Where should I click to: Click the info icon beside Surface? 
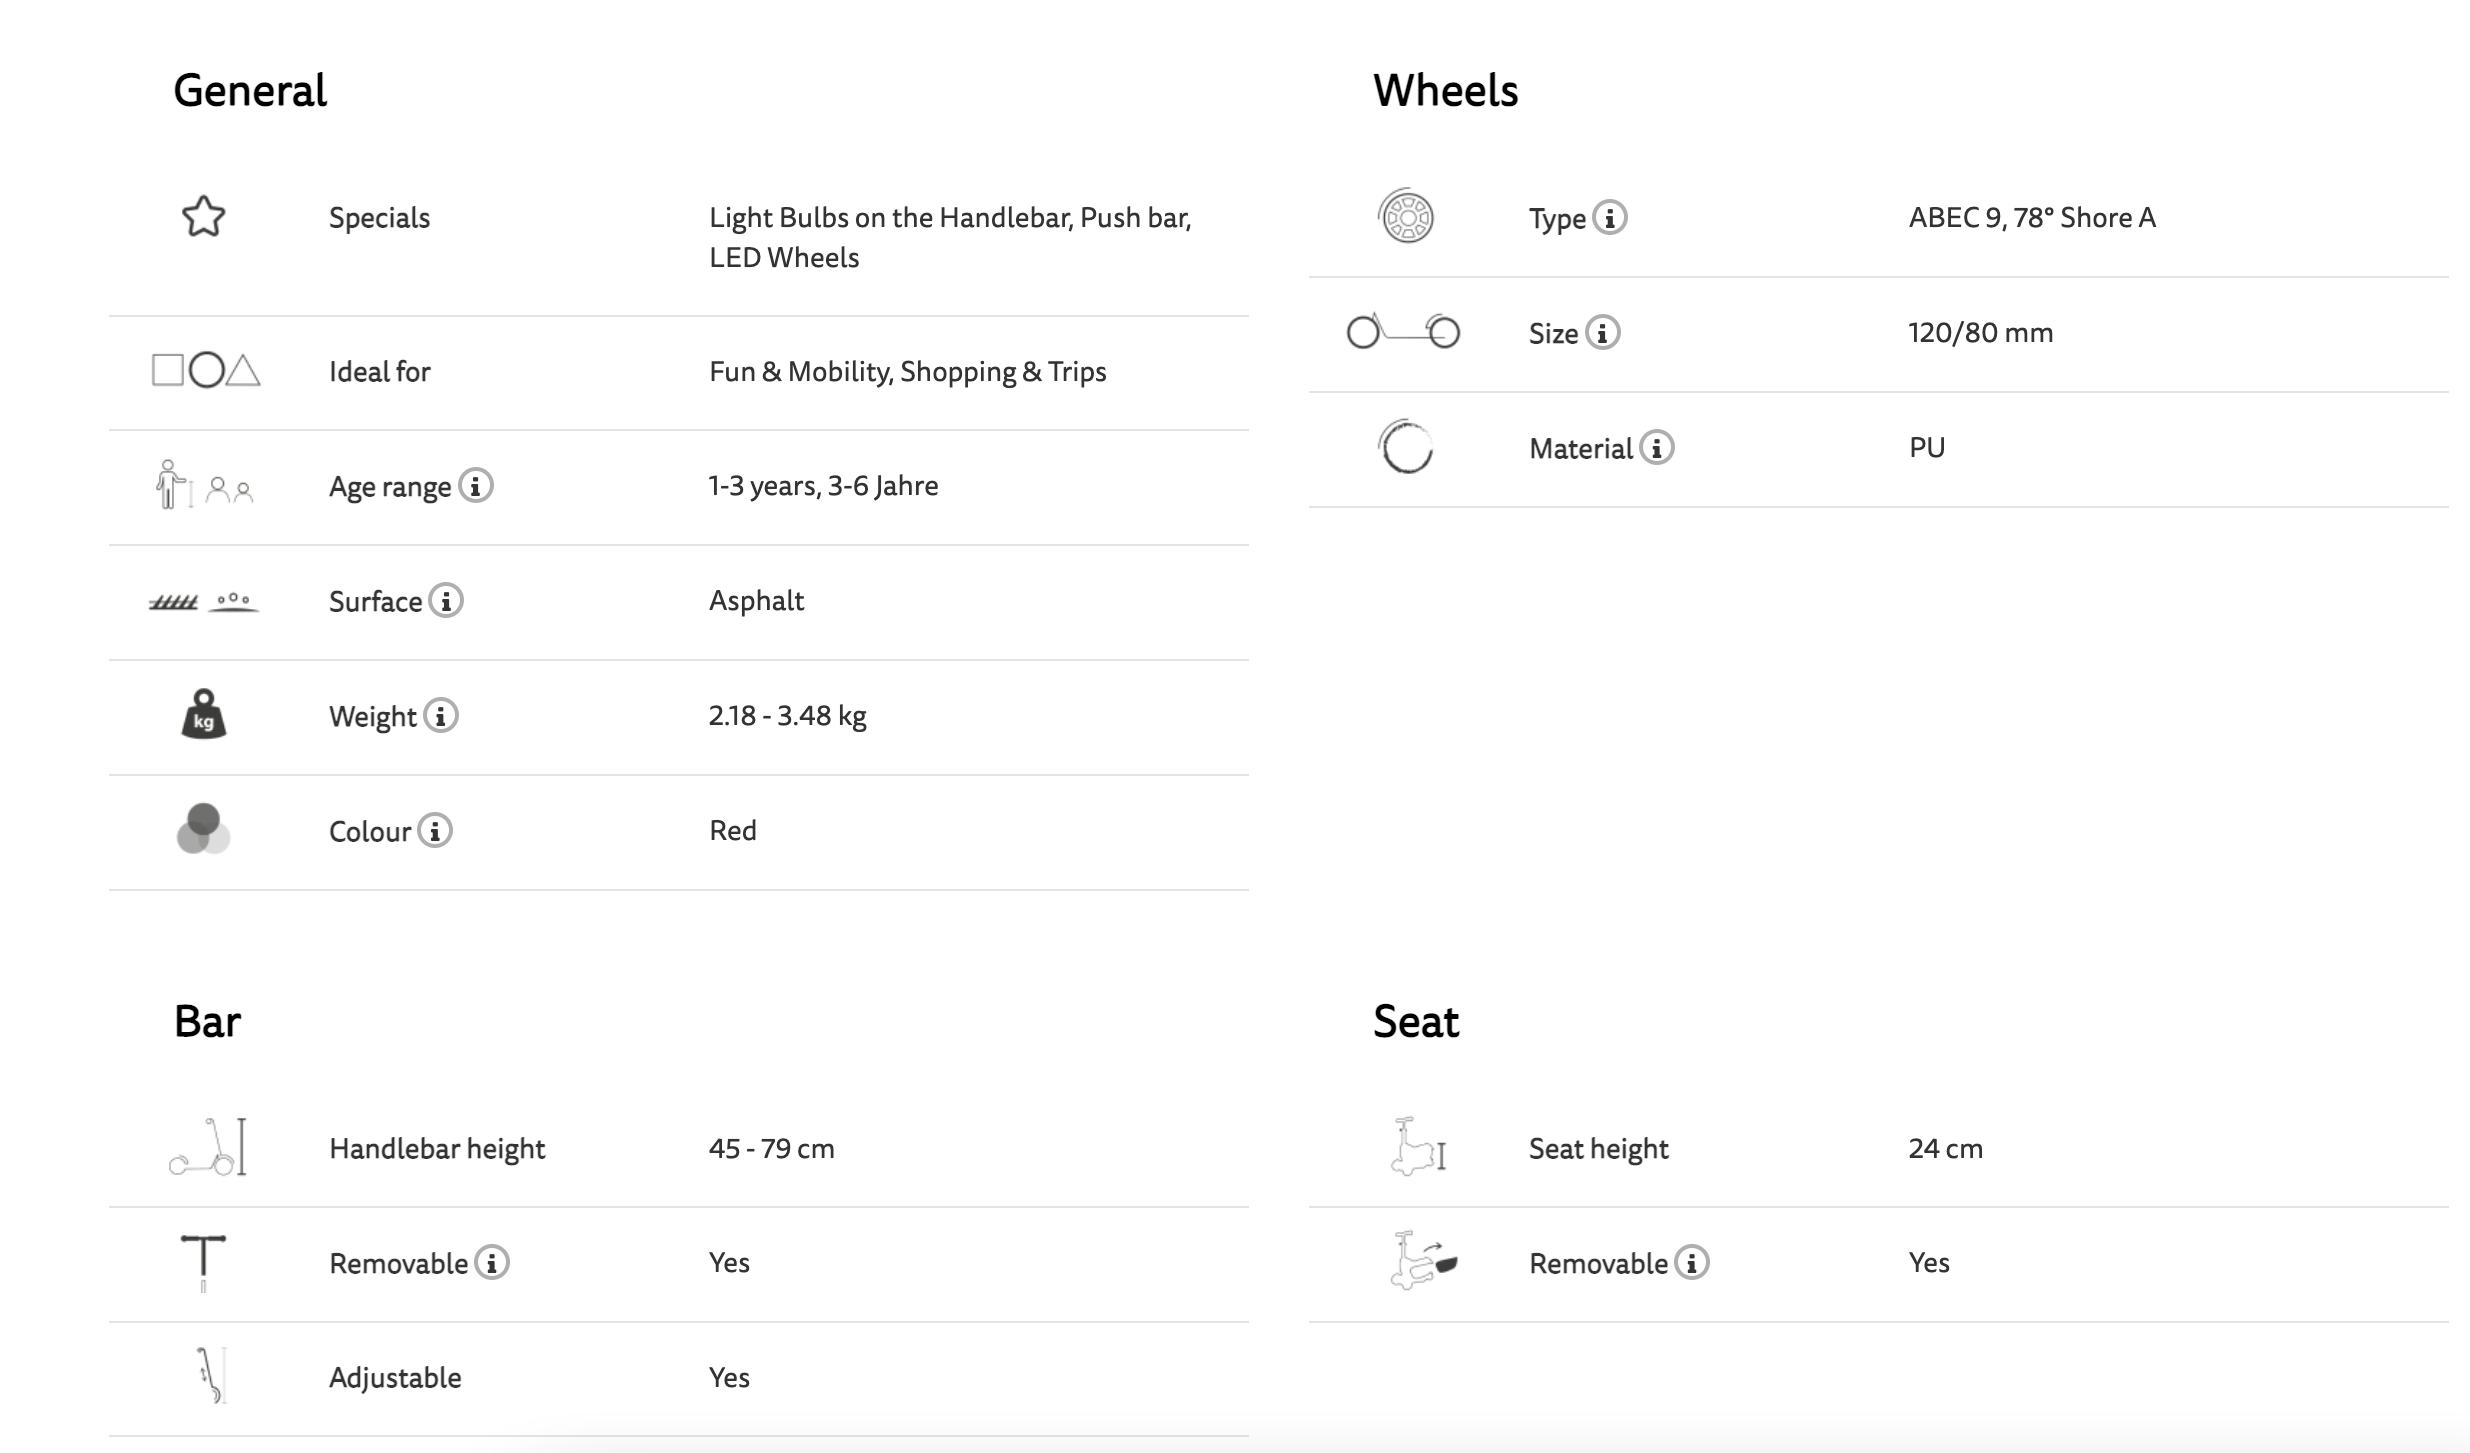[446, 601]
